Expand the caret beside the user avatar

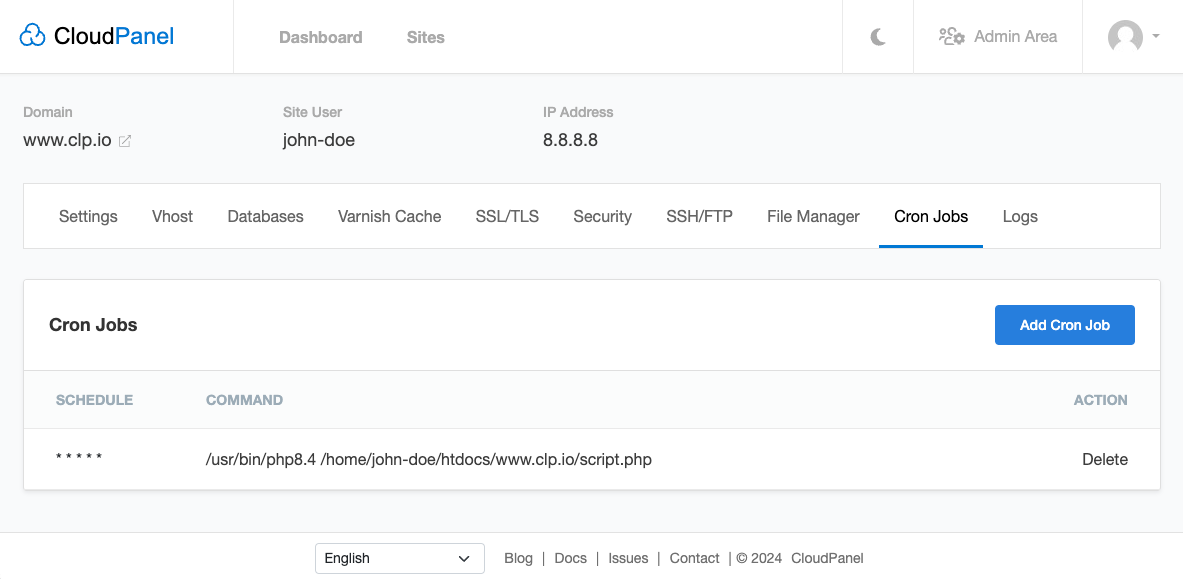1156,37
